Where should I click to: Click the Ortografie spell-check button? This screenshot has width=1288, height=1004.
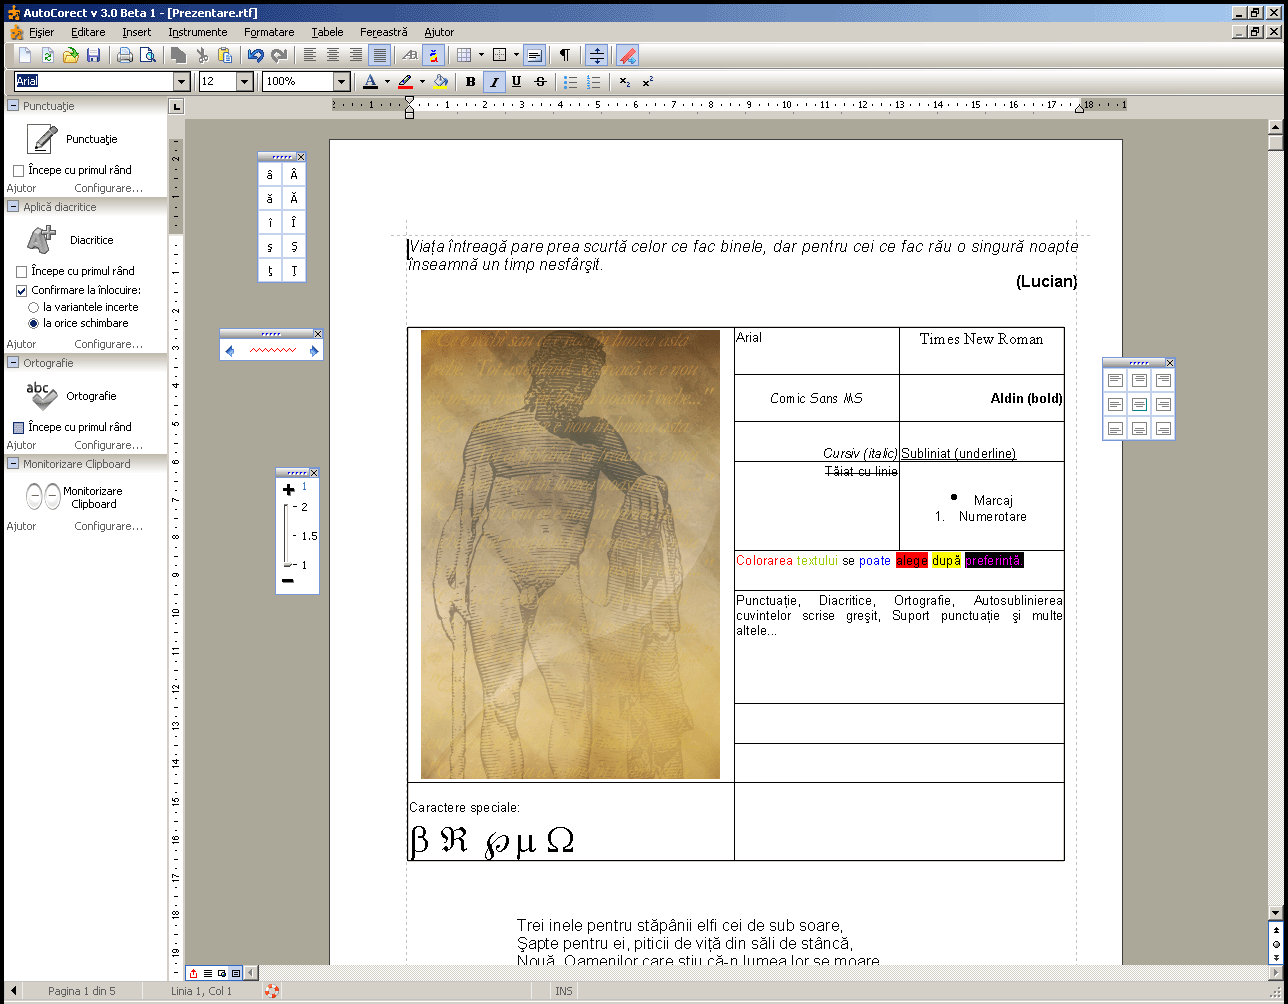pyautogui.click(x=42, y=396)
